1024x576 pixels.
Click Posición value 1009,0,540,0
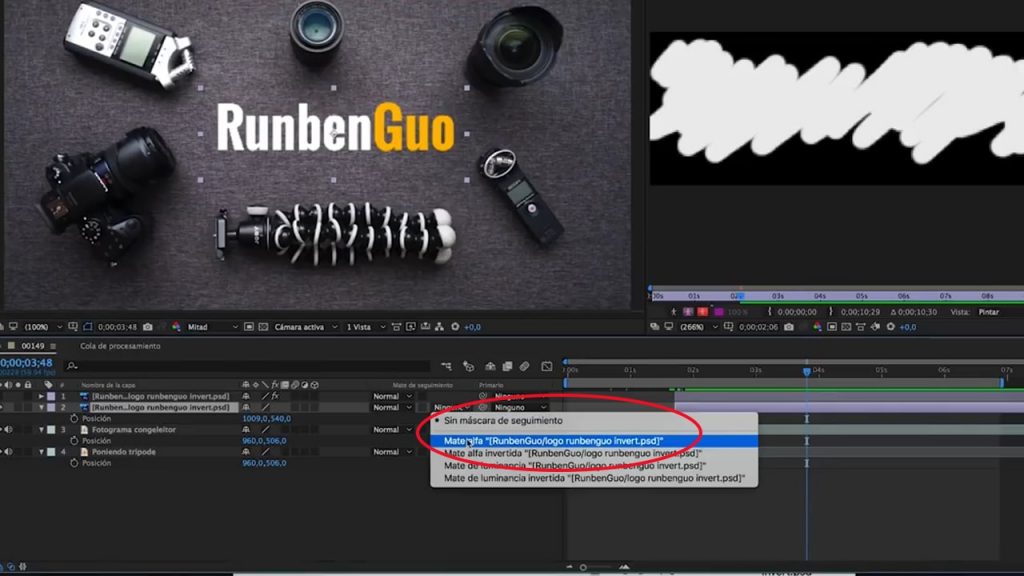[x=266, y=419]
